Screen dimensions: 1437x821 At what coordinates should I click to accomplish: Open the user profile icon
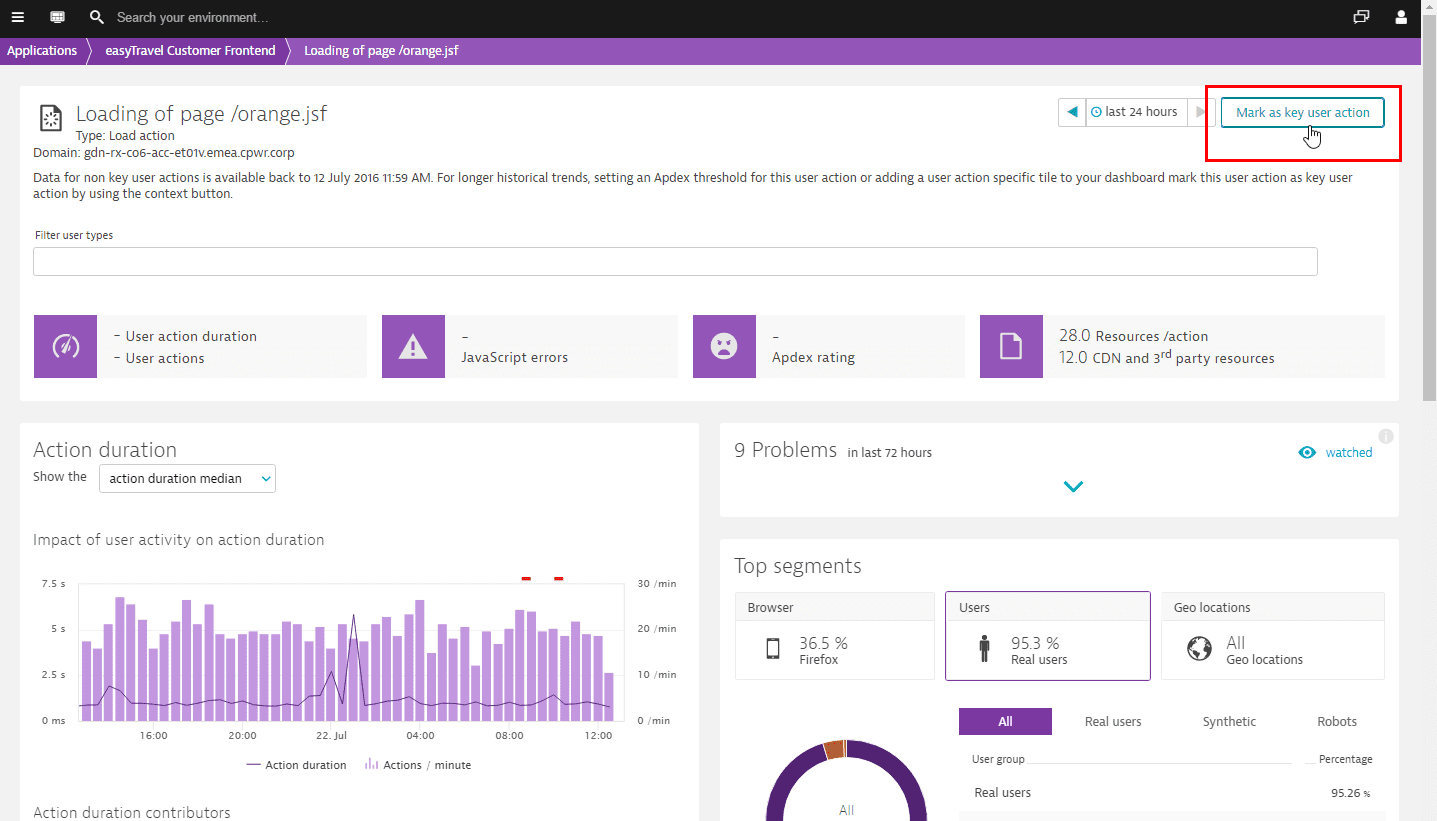(1401, 17)
